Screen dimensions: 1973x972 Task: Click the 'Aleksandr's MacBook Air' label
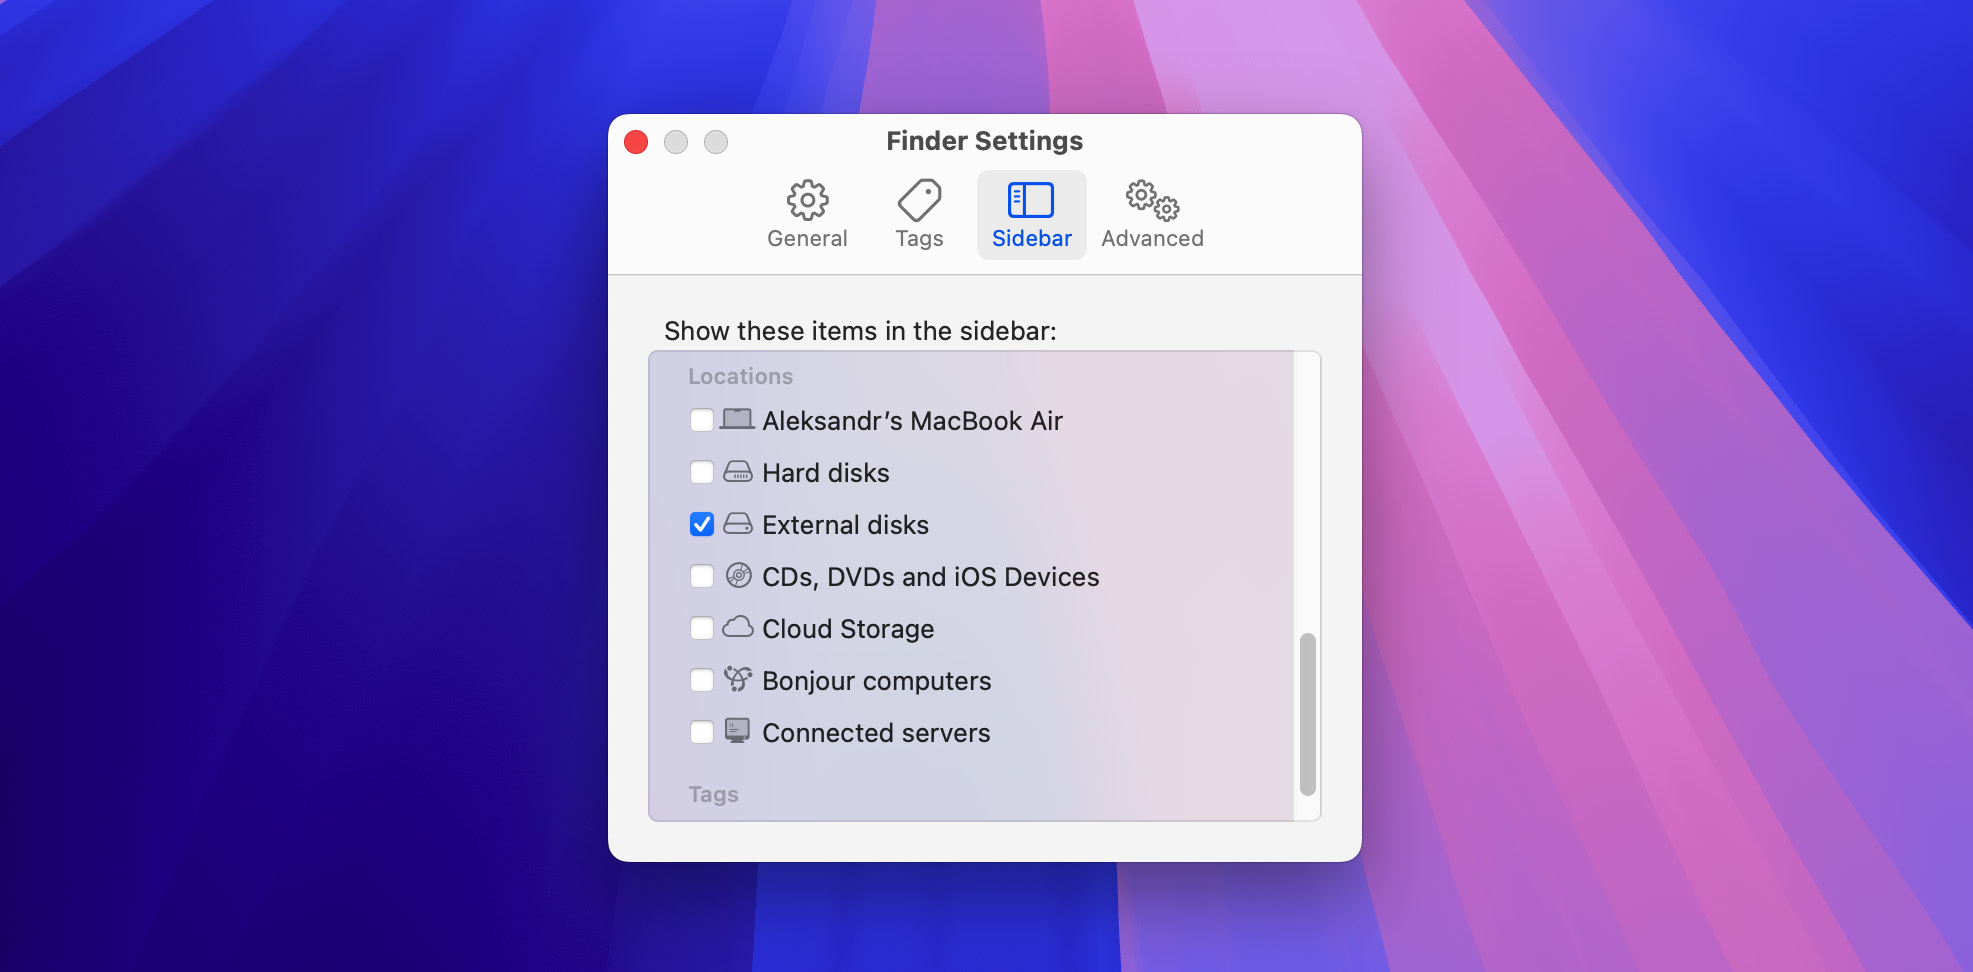tap(912, 421)
